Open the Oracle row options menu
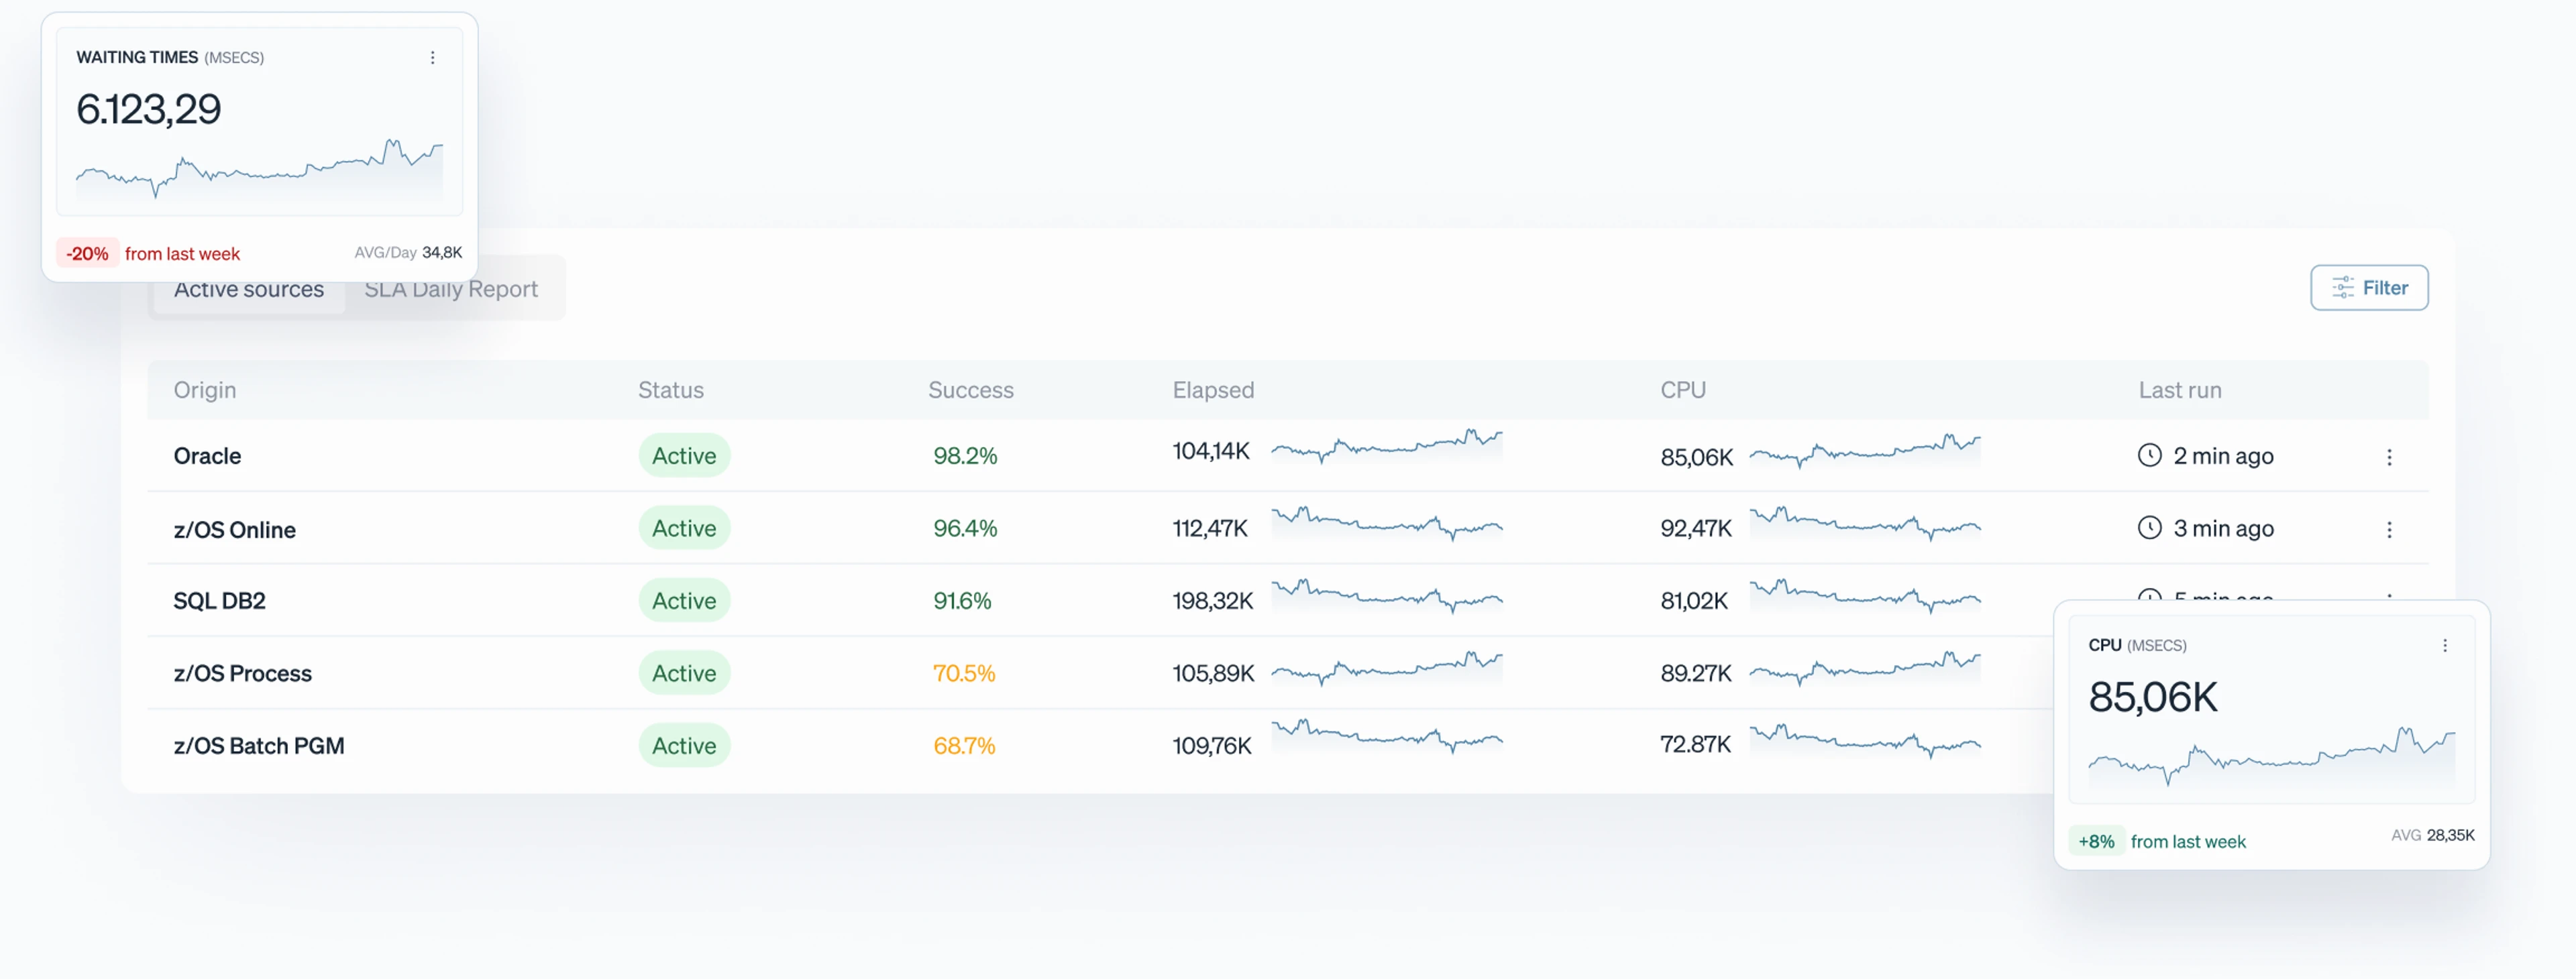 point(2389,457)
